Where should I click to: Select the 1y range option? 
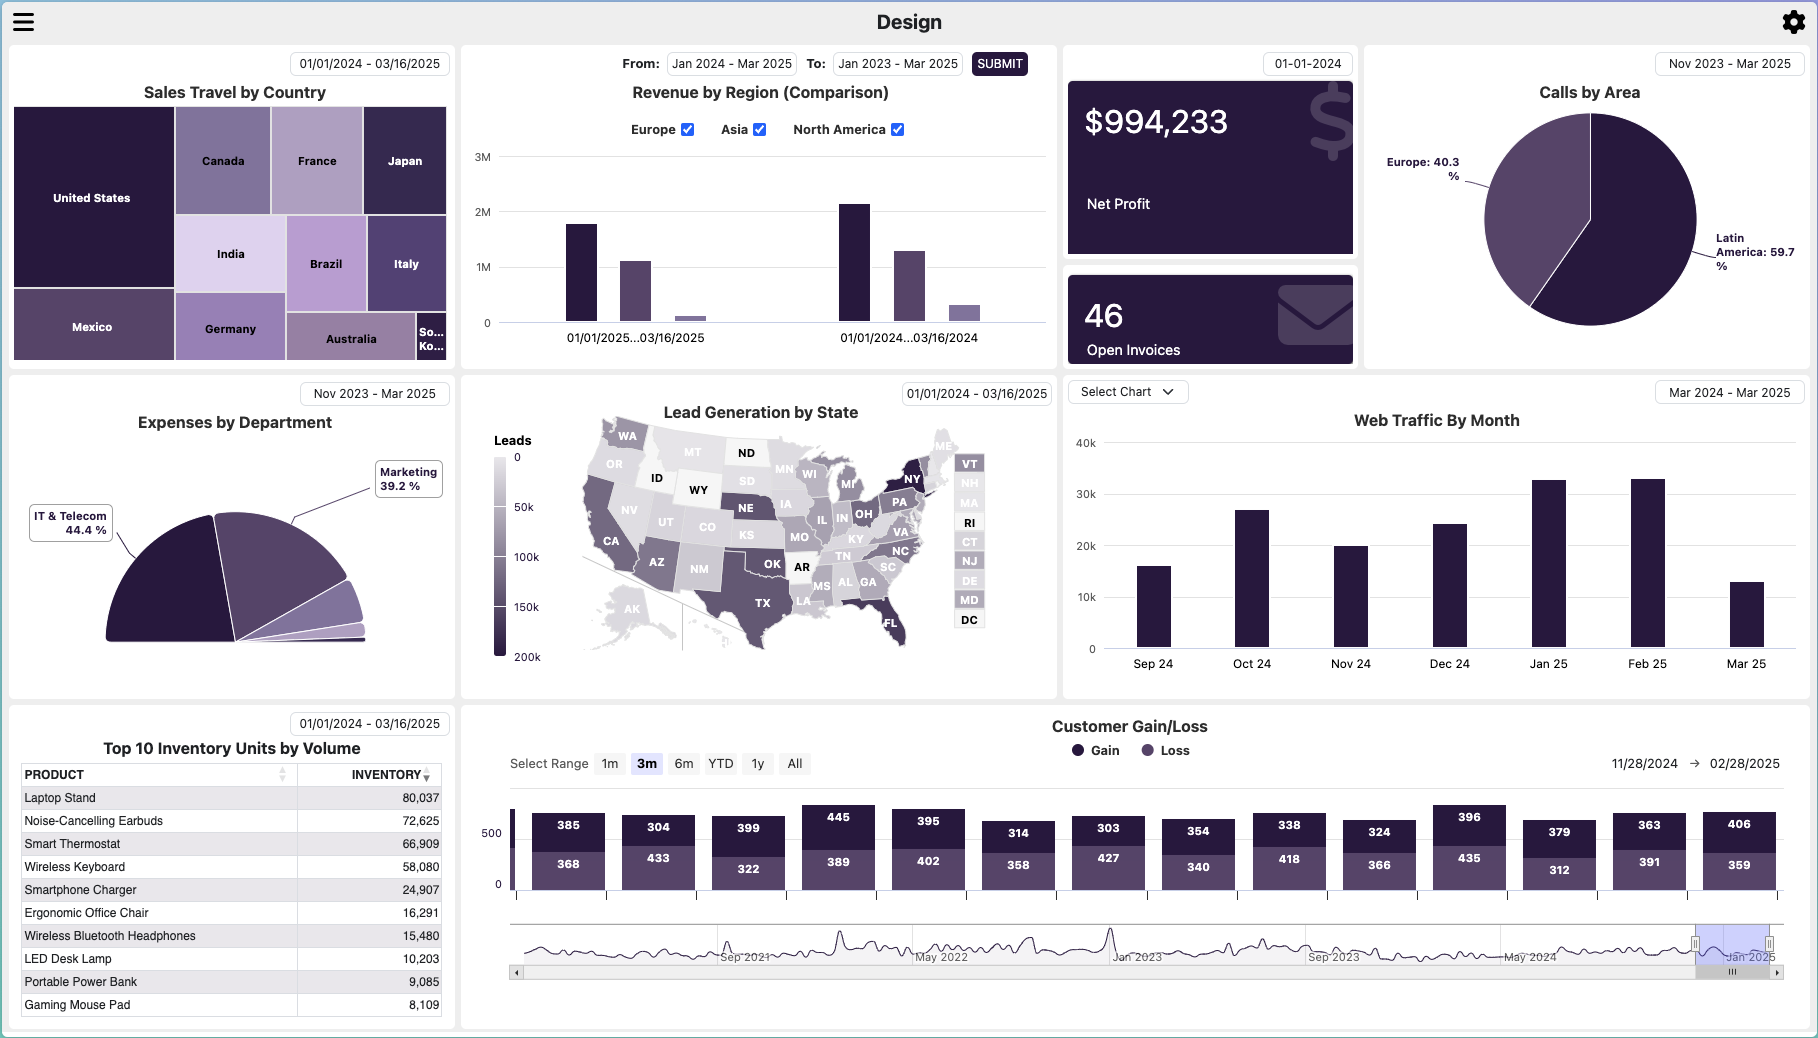(x=757, y=763)
